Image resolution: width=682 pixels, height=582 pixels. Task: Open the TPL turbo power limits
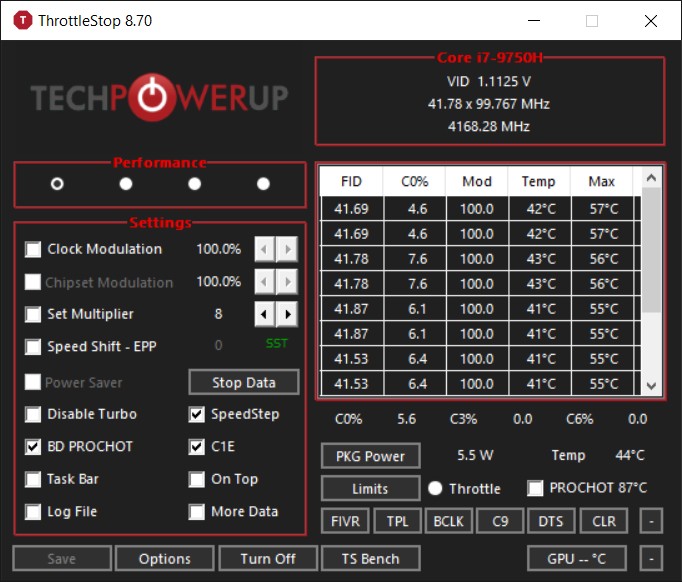point(398,521)
